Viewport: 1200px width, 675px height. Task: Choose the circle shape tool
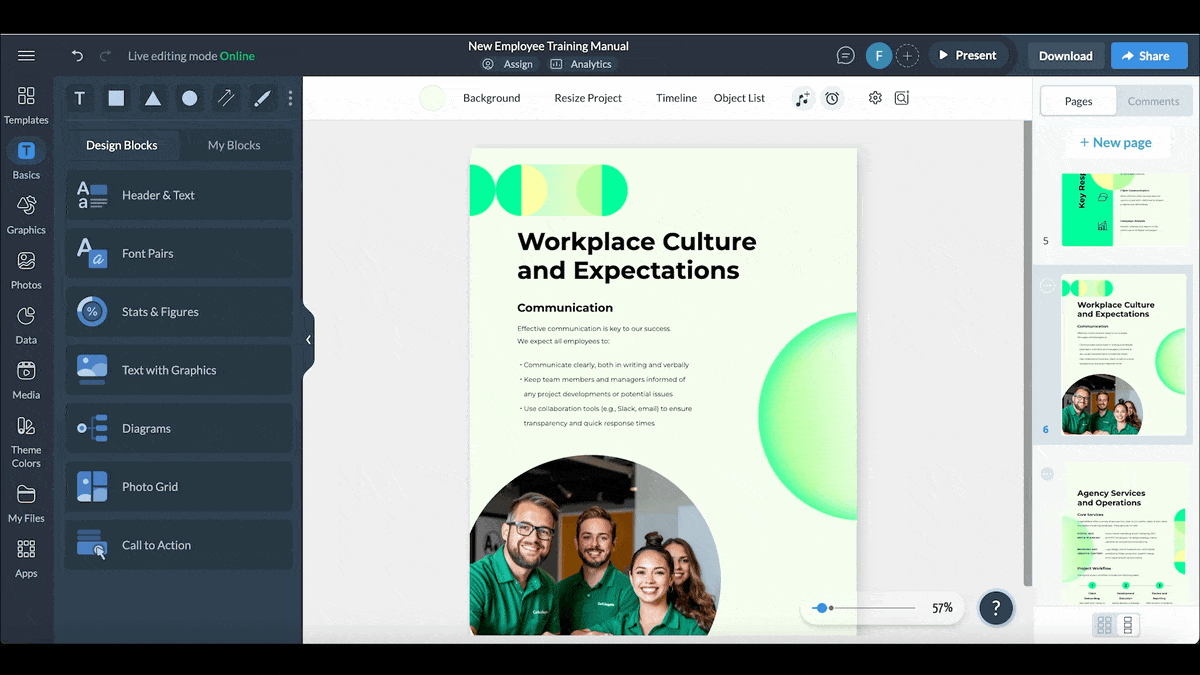(189, 98)
